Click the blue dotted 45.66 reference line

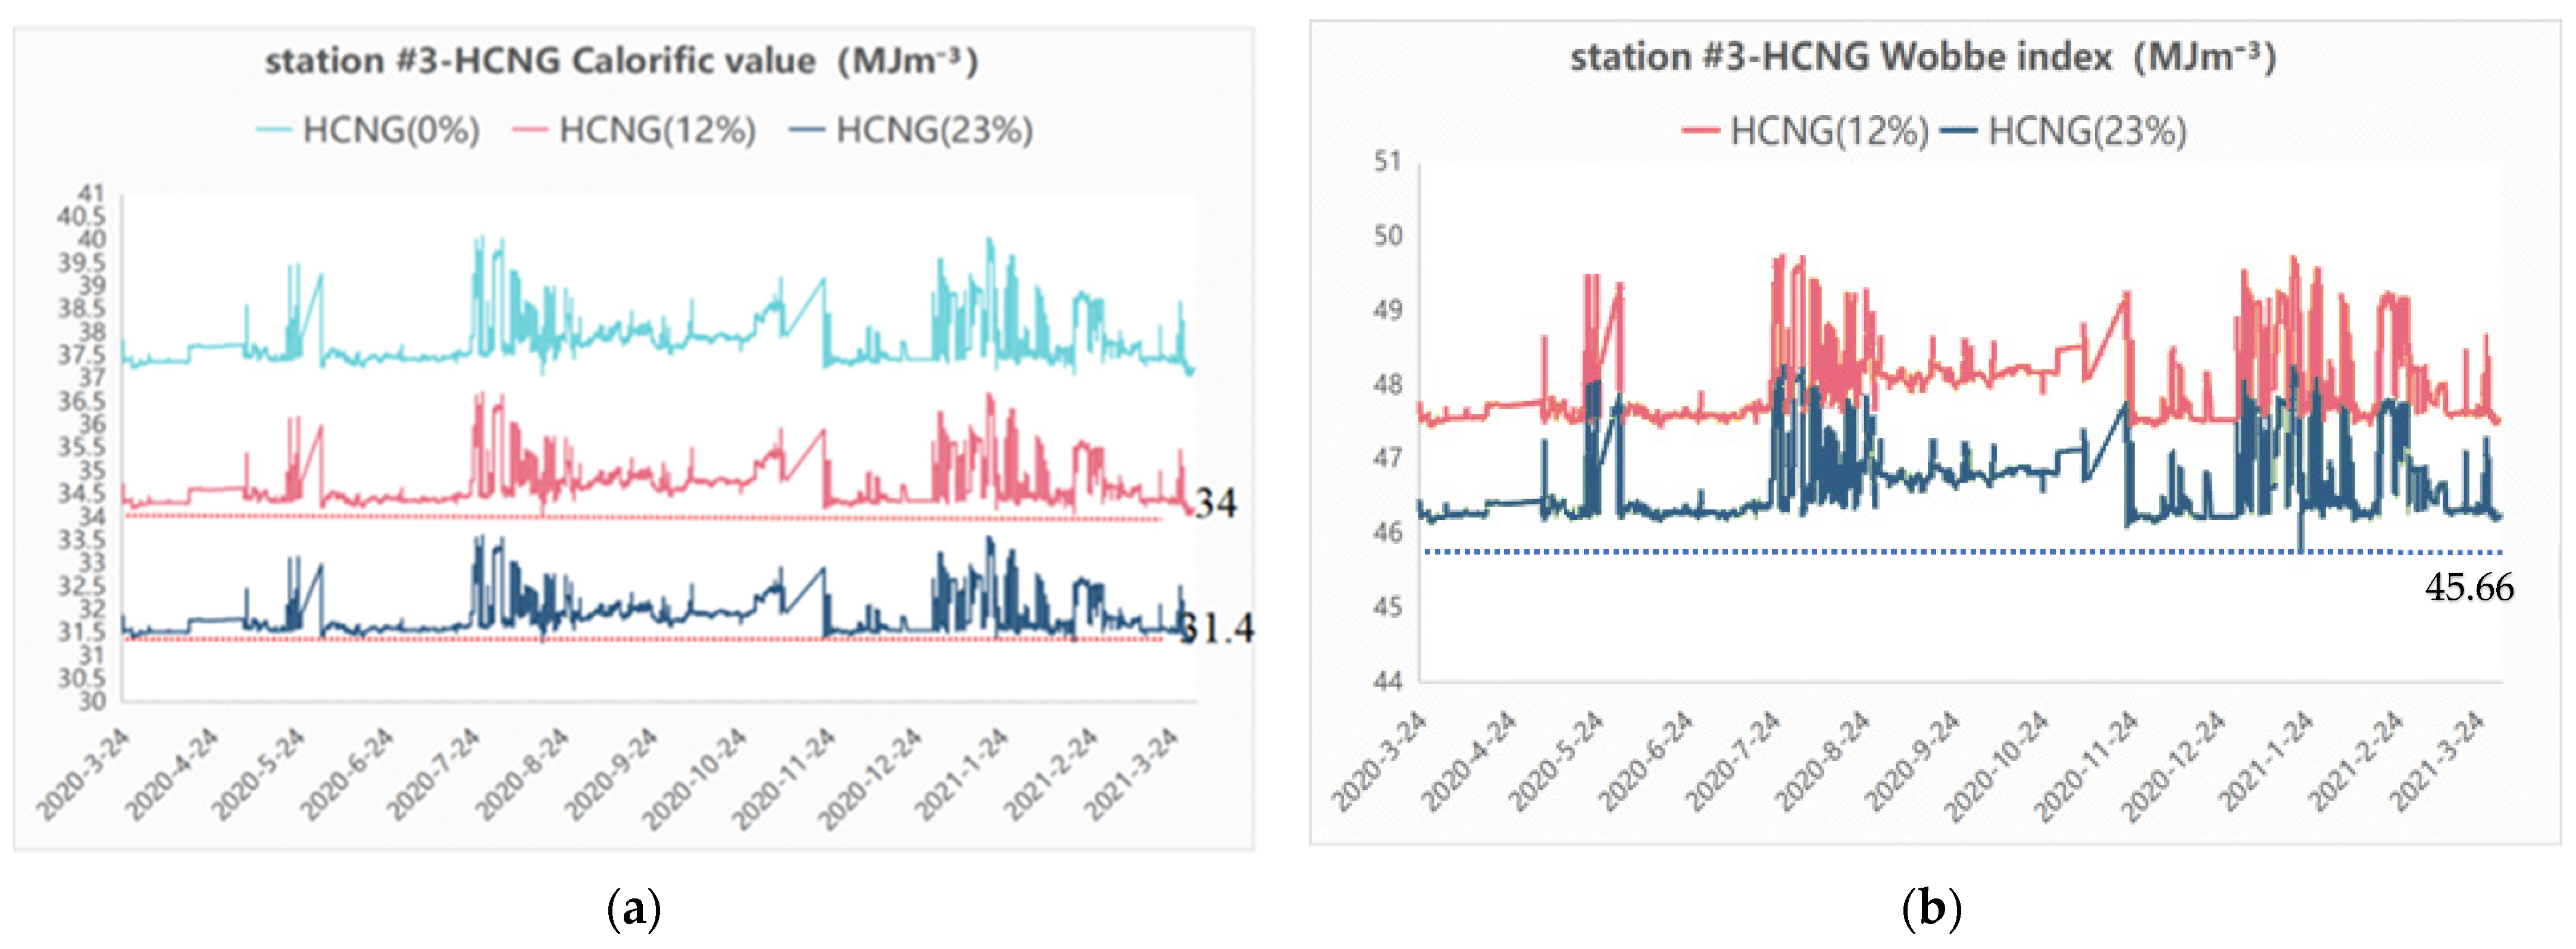(x=1960, y=552)
